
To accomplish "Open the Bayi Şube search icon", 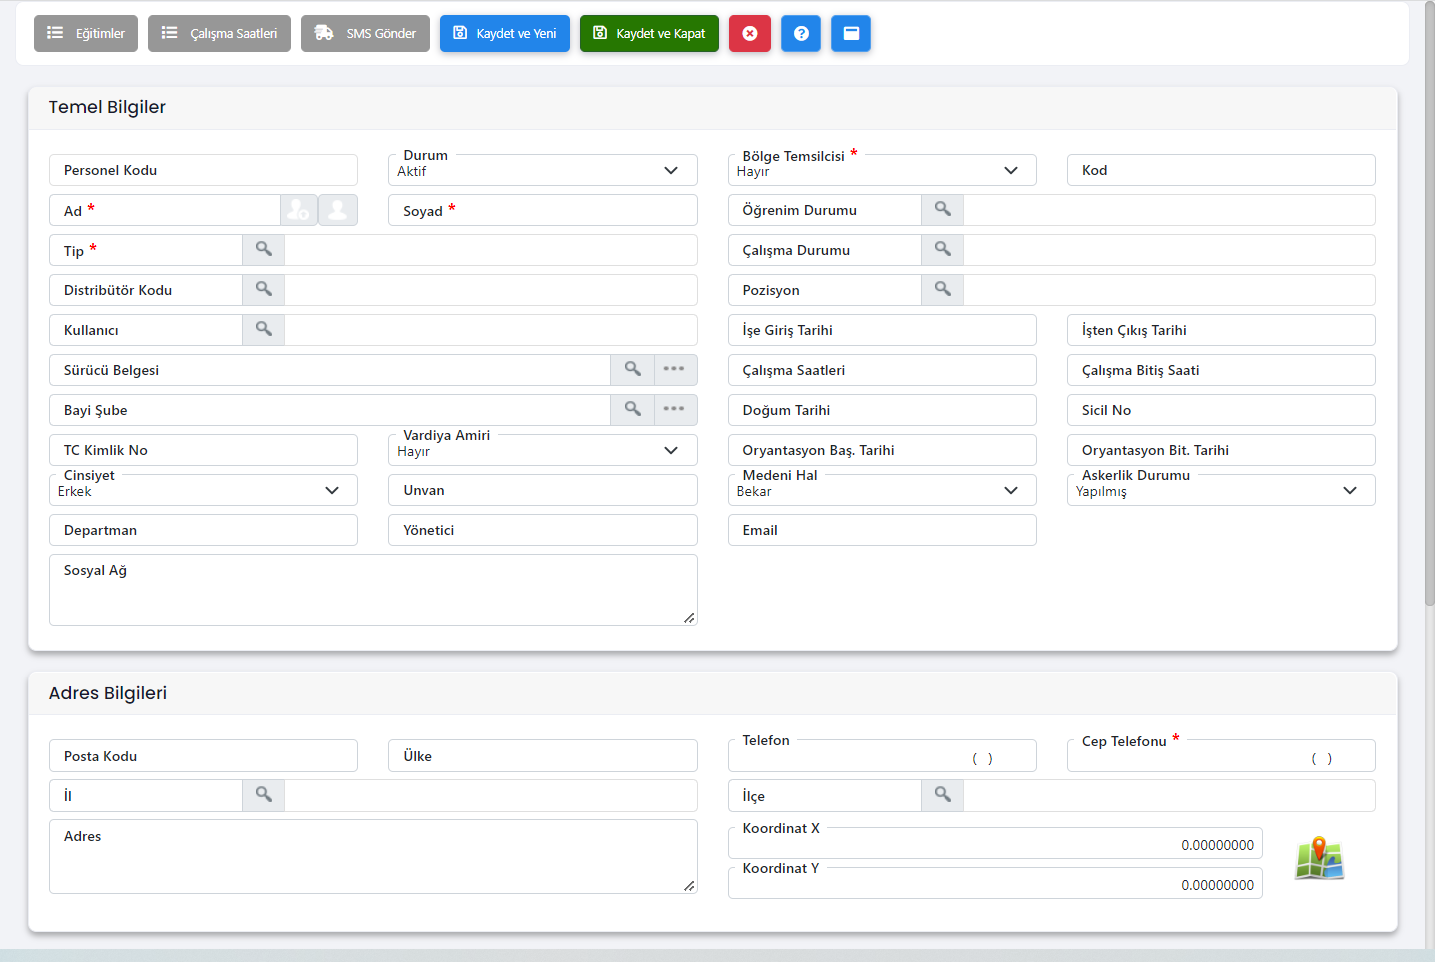I will click(633, 410).
